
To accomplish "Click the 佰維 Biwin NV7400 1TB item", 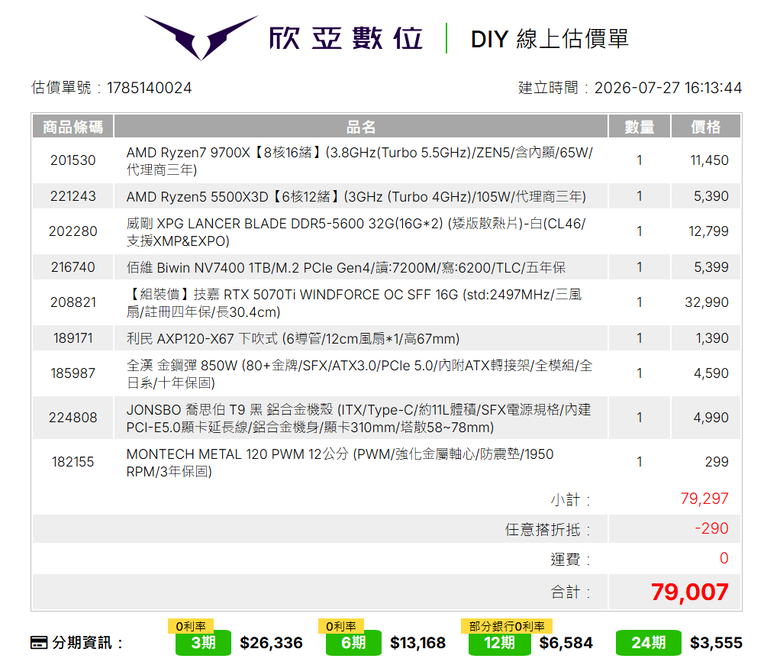I will click(x=346, y=268).
